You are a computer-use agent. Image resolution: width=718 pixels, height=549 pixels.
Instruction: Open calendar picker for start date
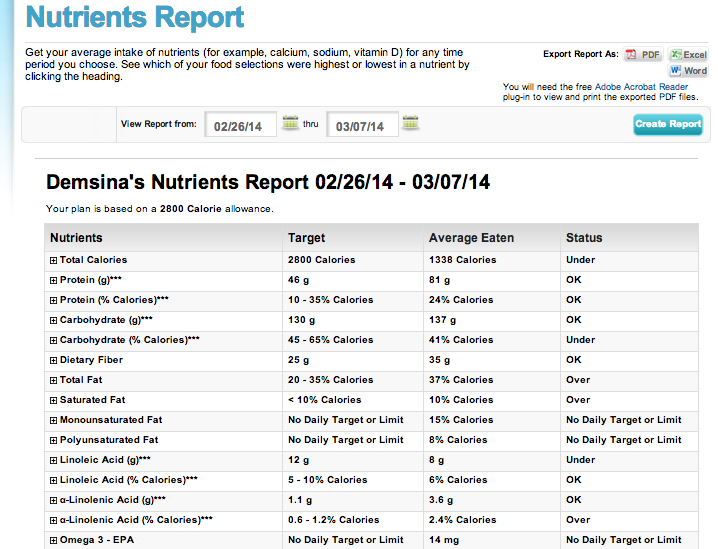[290, 122]
